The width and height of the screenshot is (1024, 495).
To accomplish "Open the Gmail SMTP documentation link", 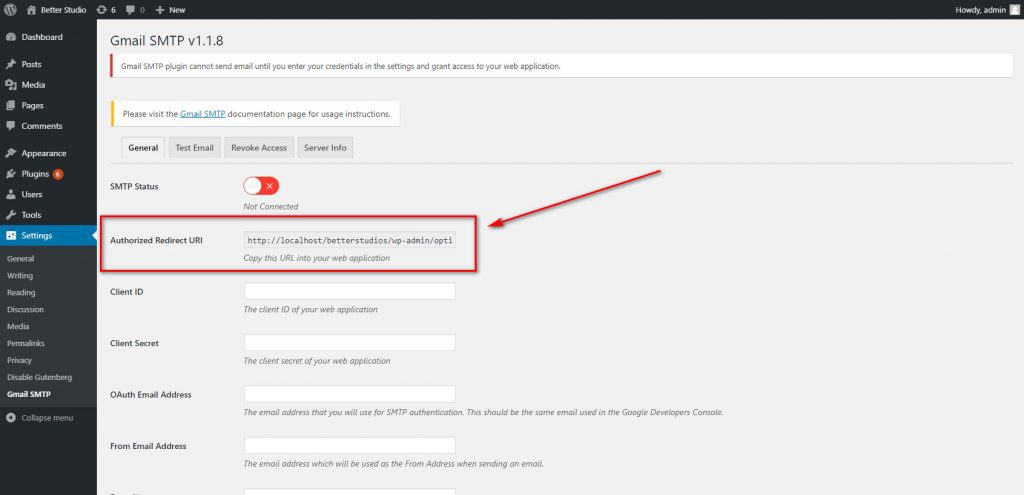I will 202,114.
